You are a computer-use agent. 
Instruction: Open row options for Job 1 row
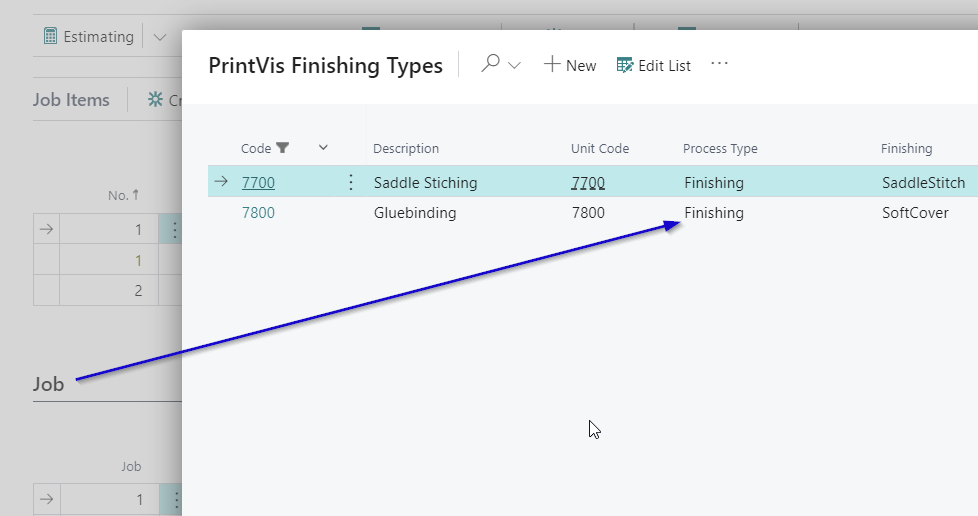click(x=175, y=499)
